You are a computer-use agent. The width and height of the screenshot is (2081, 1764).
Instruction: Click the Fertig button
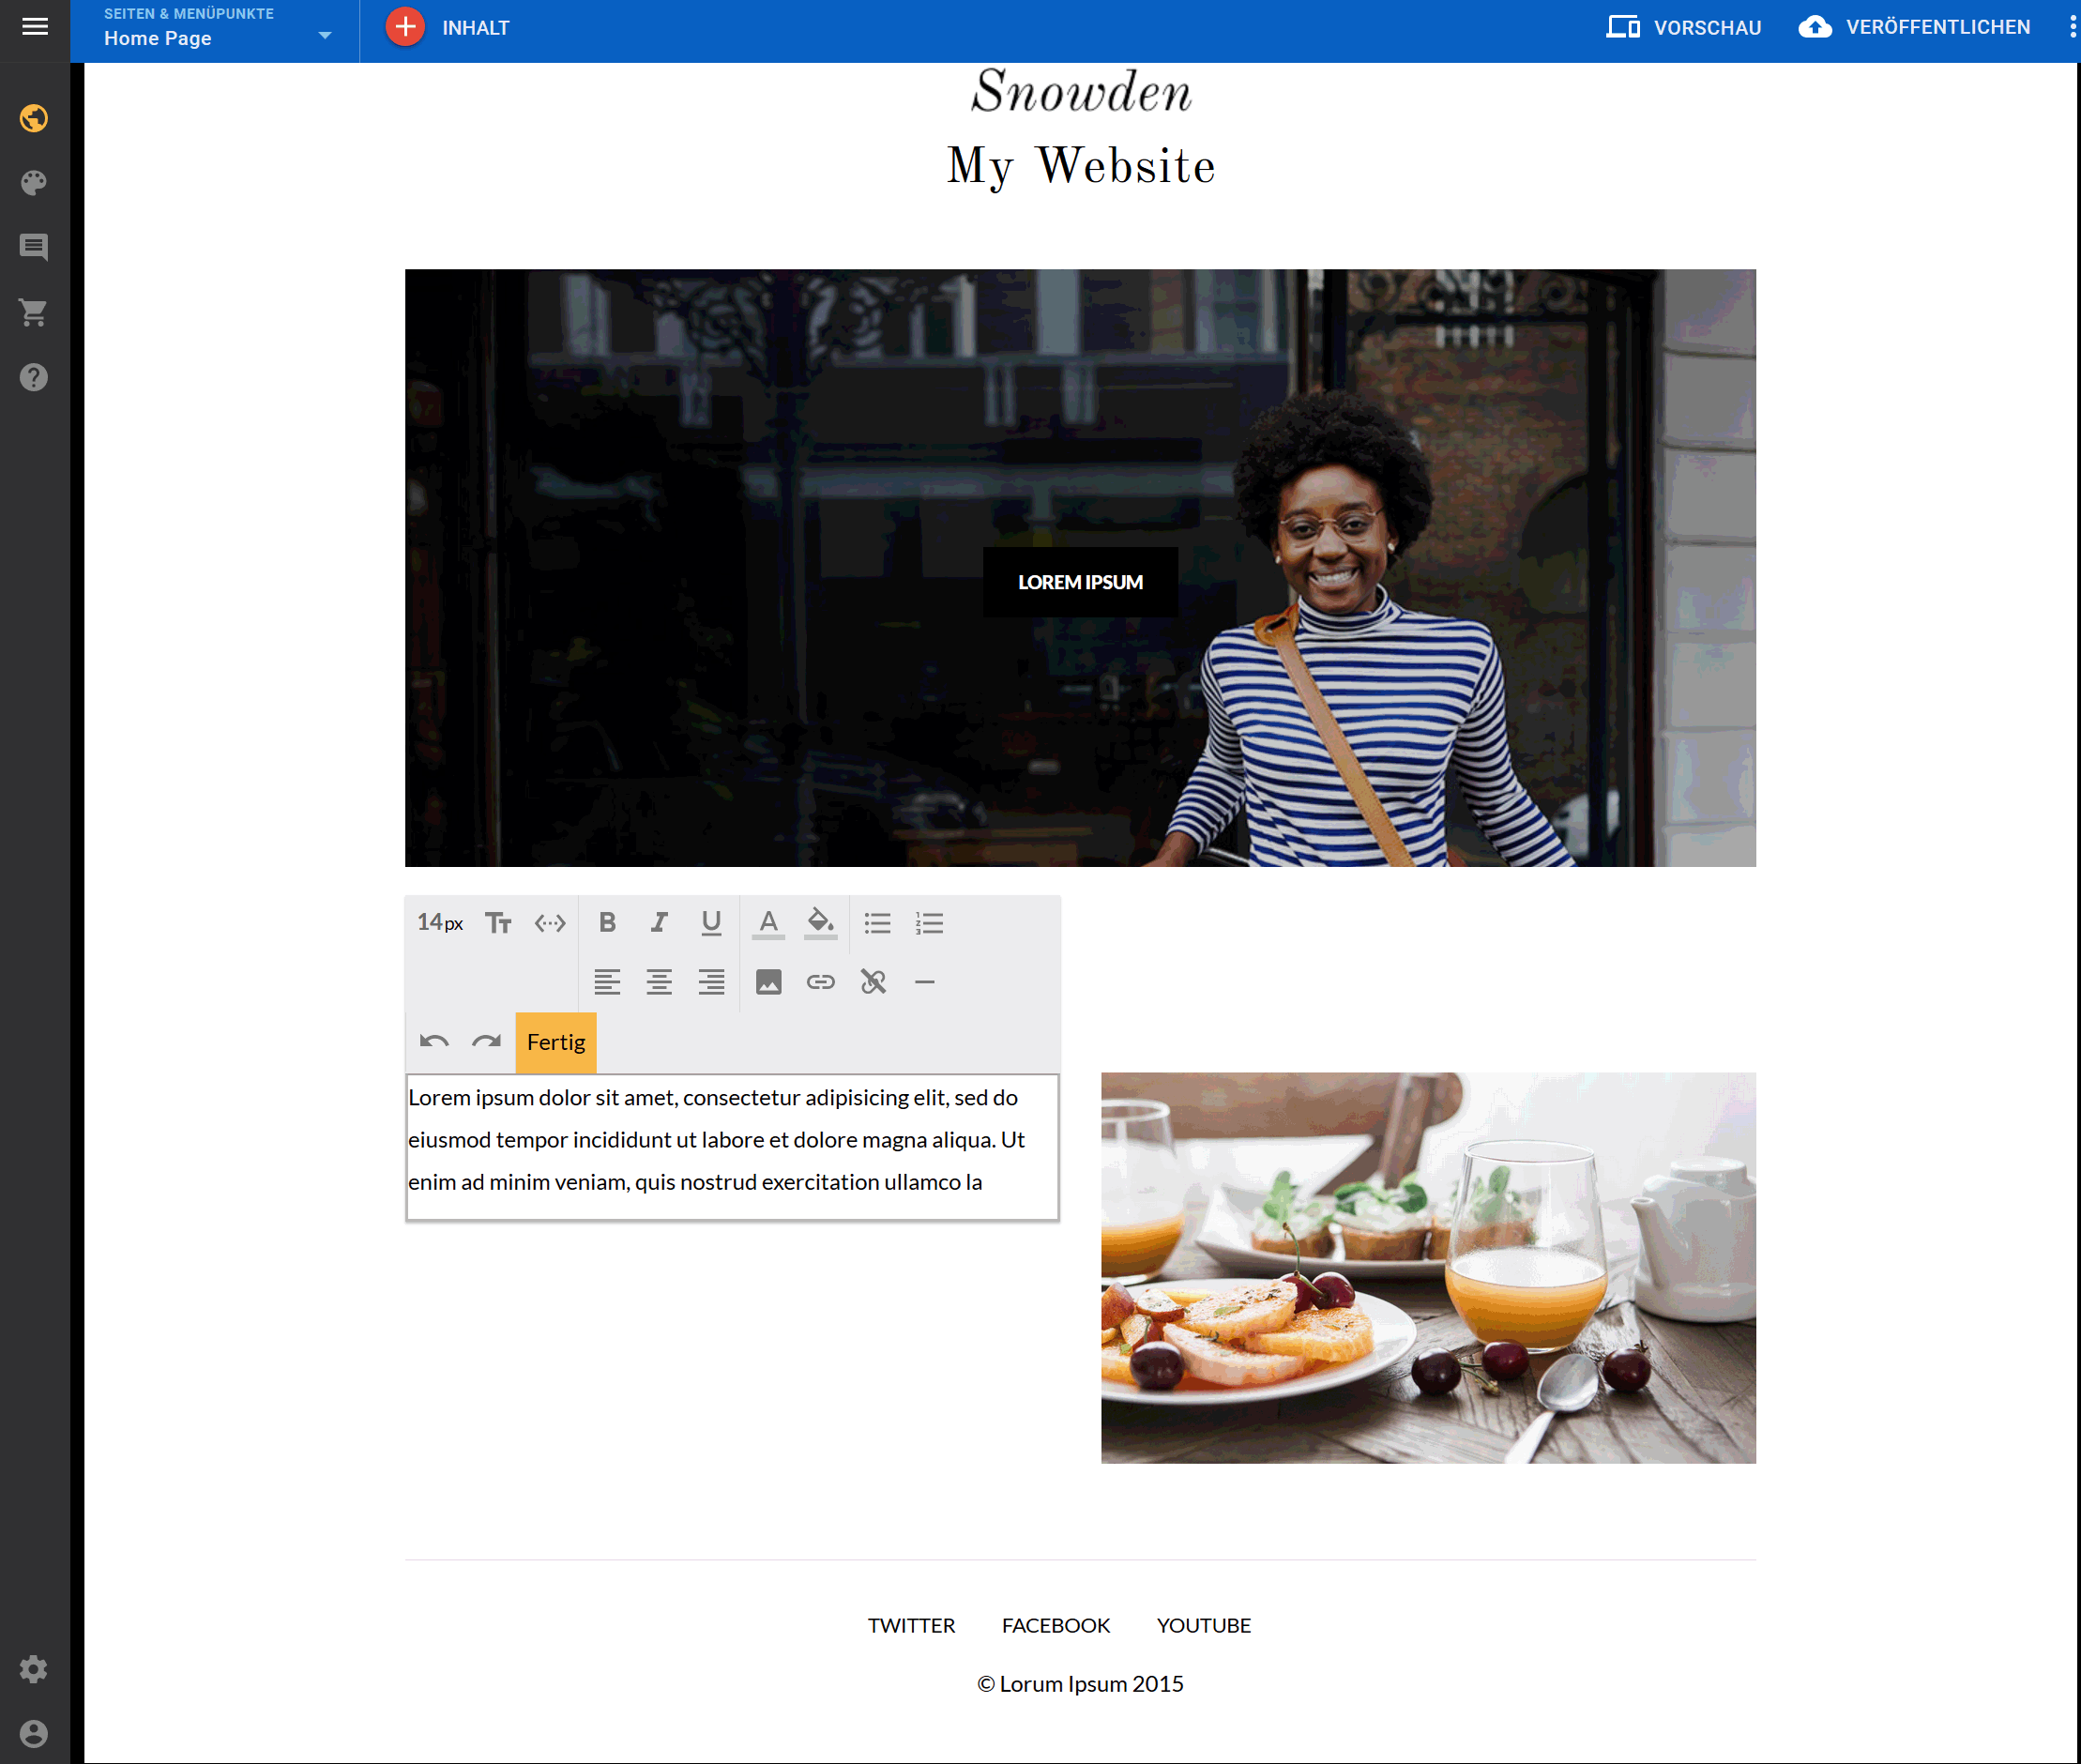556,1042
